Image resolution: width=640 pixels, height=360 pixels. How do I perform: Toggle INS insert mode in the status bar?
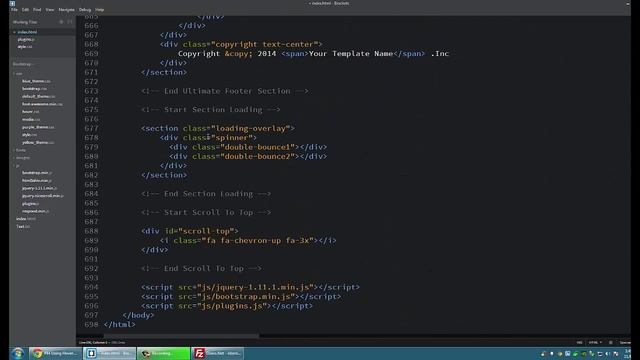click(x=579, y=342)
